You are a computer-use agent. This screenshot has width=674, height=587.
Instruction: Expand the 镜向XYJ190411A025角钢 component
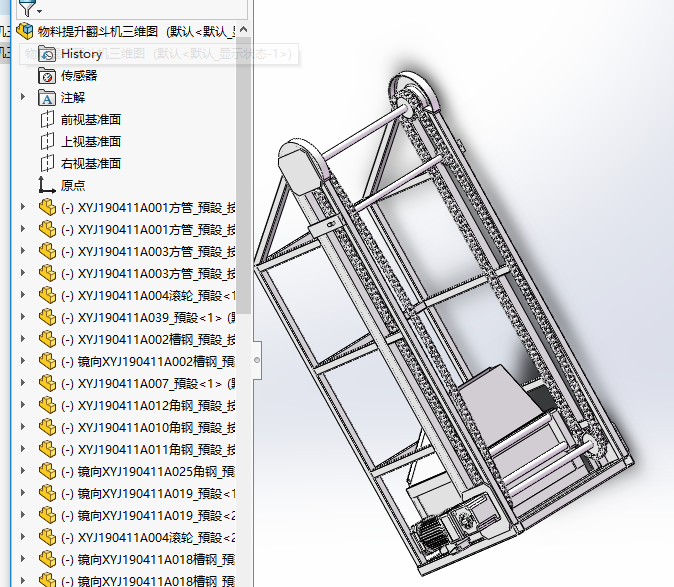pyautogui.click(x=23, y=471)
